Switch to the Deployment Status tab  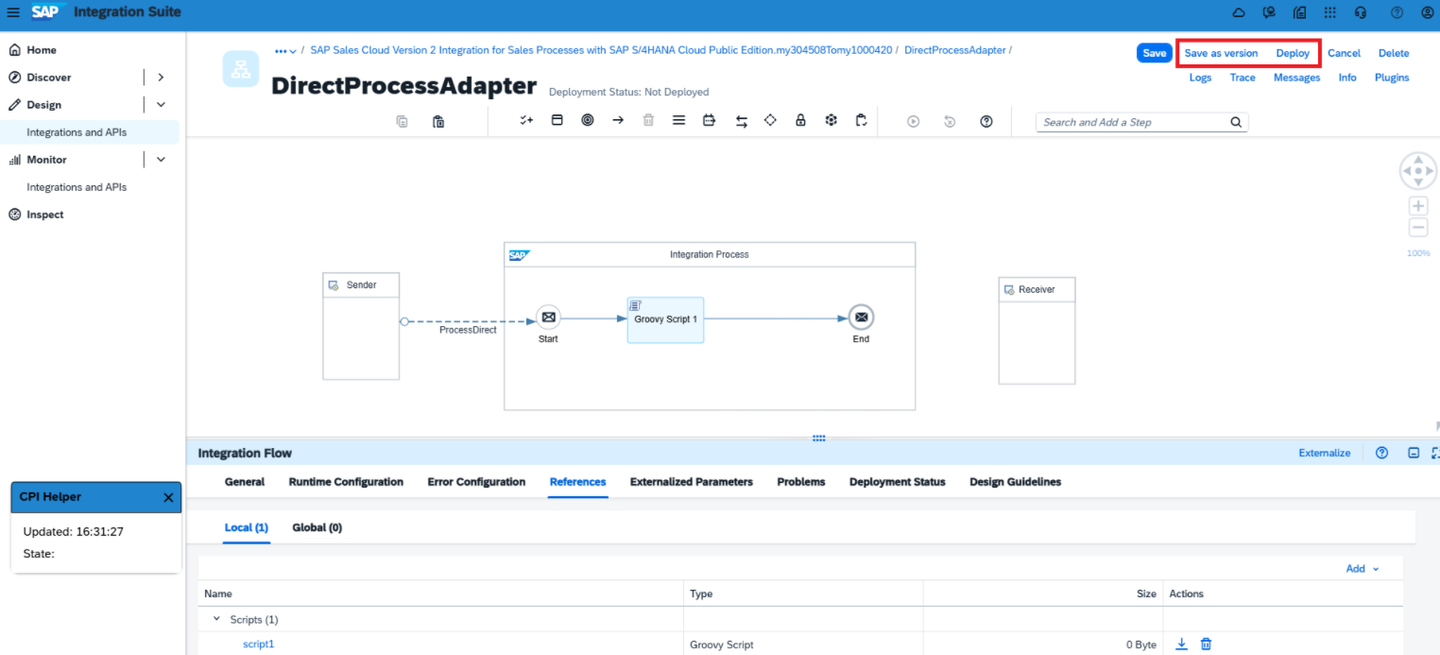point(897,482)
